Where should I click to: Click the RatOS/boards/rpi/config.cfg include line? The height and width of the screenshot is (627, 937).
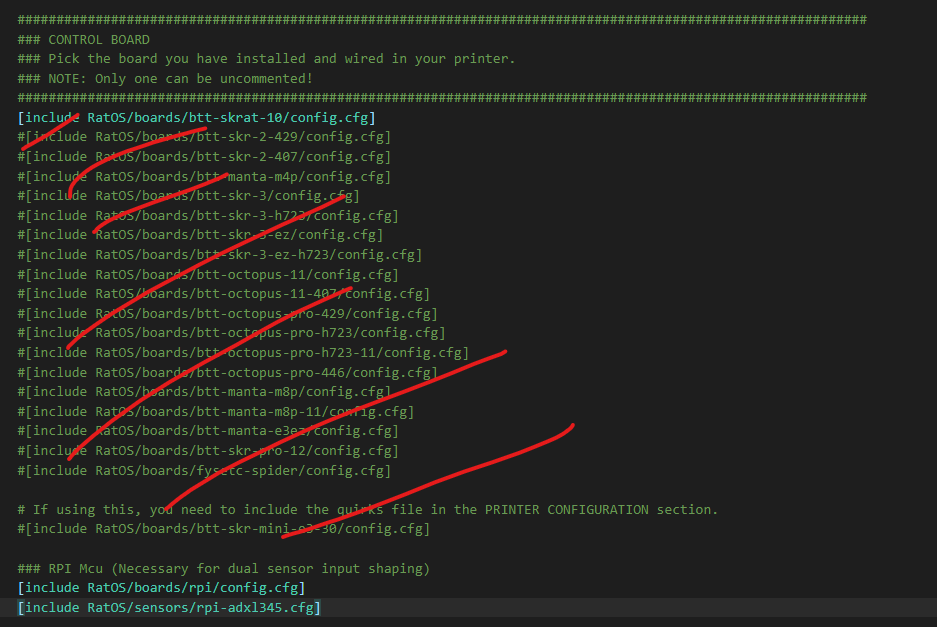(x=161, y=588)
